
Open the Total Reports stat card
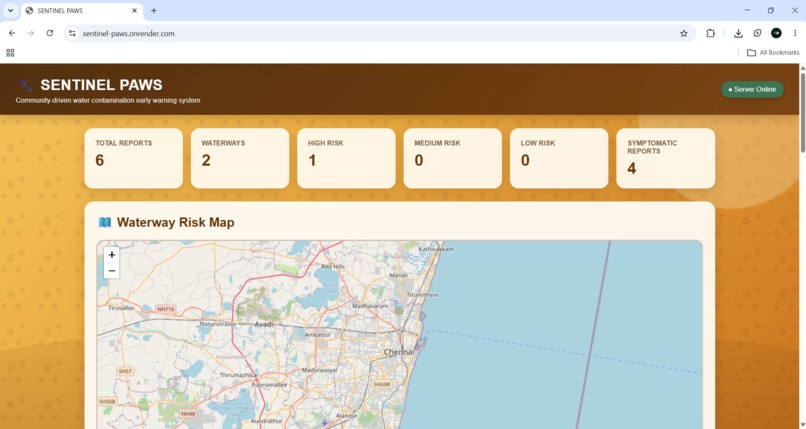click(x=134, y=158)
